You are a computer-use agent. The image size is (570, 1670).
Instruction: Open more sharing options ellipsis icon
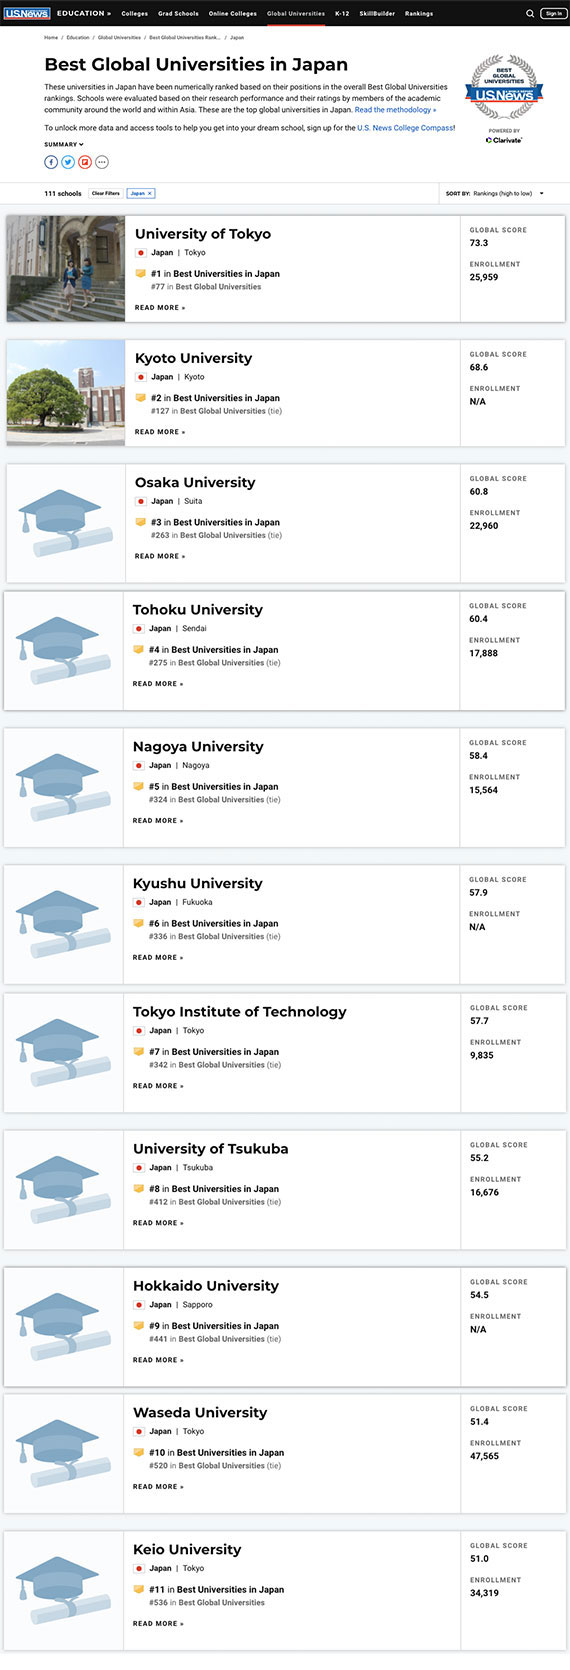[x=102, y=162]
